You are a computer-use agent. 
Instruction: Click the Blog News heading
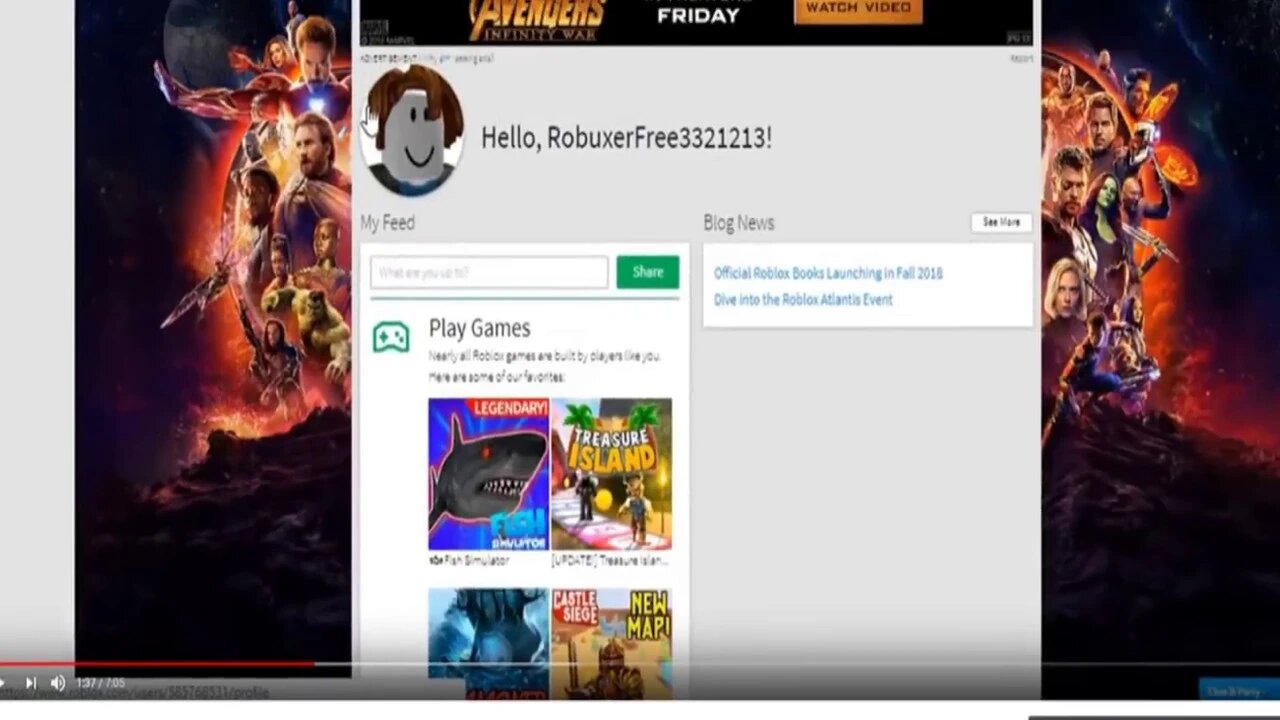738,223
